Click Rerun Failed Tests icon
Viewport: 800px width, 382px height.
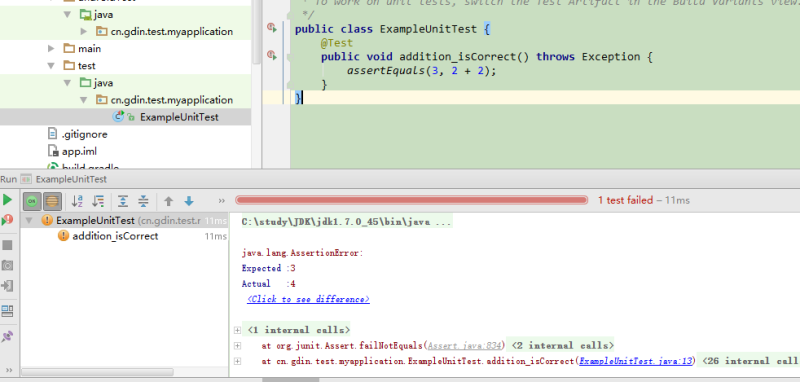coord(7,220)
